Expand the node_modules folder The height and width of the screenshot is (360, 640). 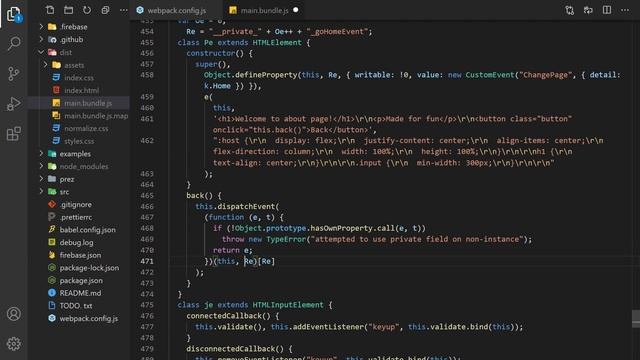(x=41, y=166)
